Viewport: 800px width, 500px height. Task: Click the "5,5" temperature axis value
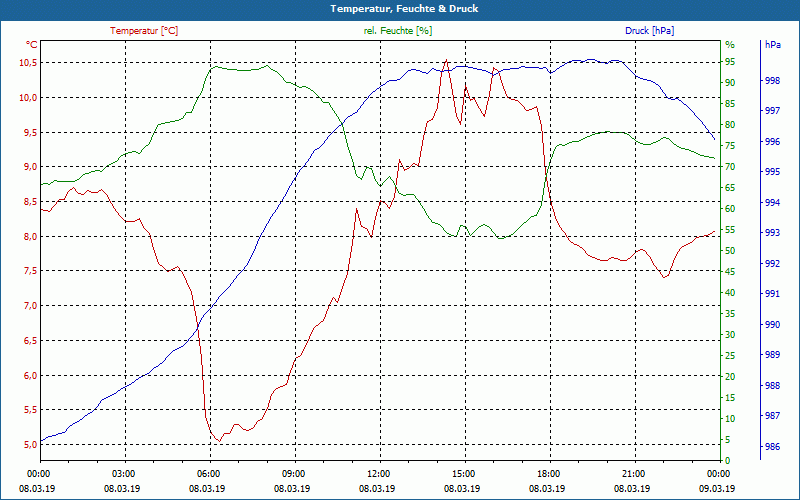[x=30, y=410]
